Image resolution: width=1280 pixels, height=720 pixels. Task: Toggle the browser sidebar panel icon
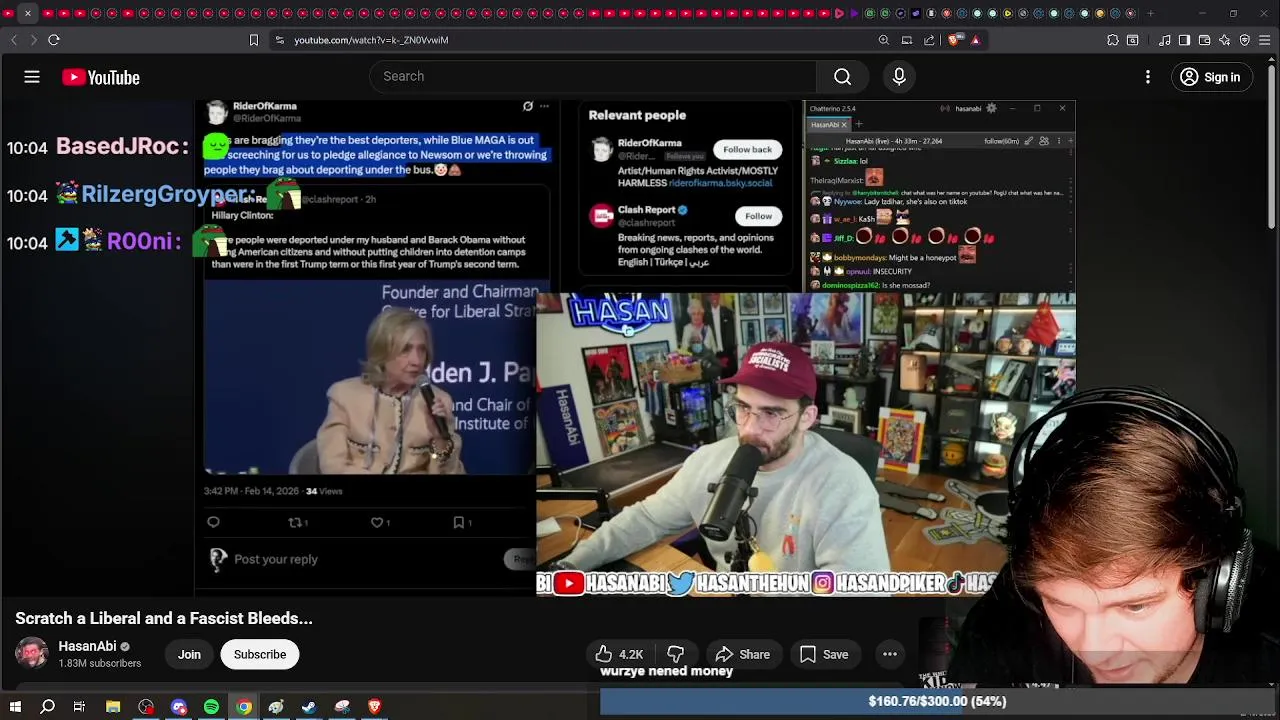tap(1185, 40)
